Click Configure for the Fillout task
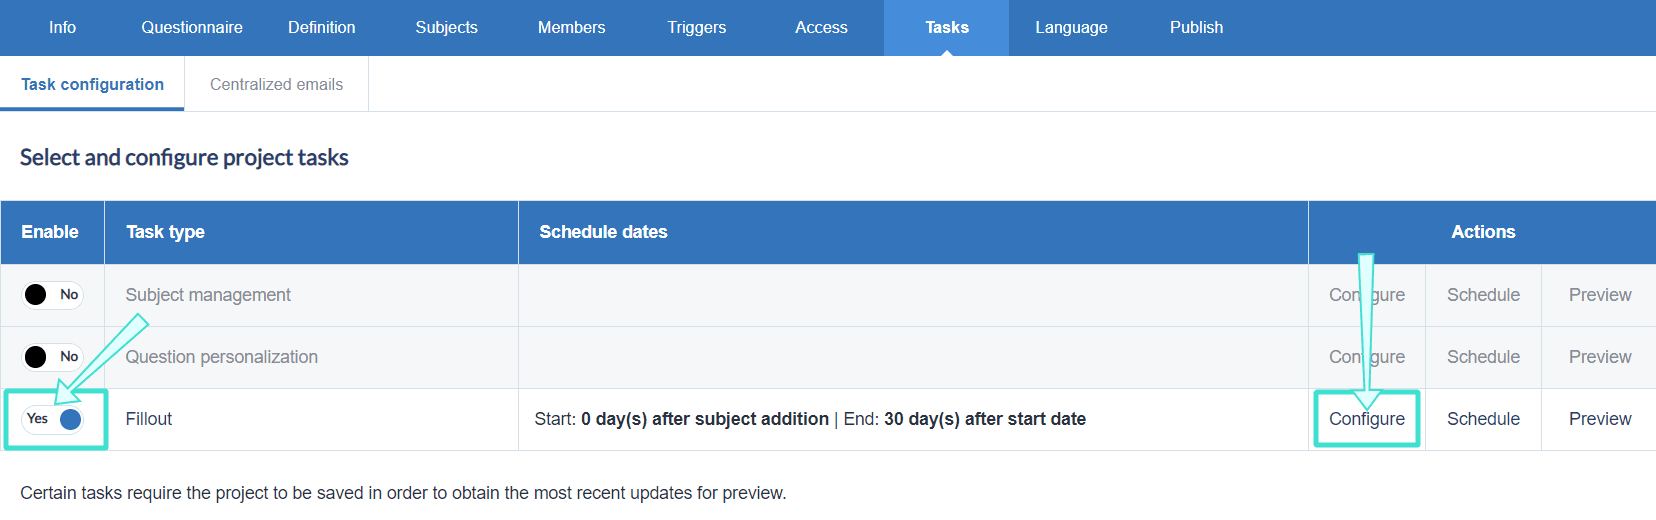The width and height of the screenshot is (1656, 520). (1367, 419)
